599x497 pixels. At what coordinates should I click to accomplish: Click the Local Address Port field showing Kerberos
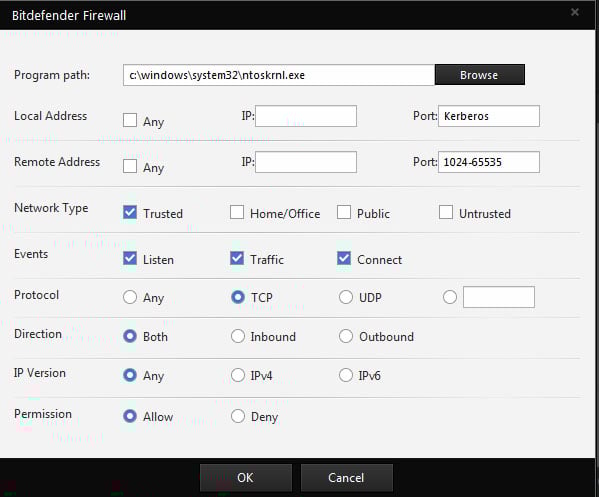point(489,116)
